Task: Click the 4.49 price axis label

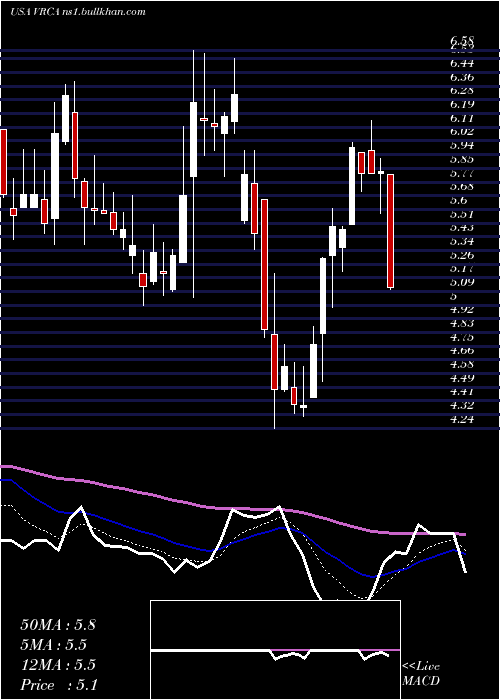Action: pyautogui.click(x=462, y=378)
